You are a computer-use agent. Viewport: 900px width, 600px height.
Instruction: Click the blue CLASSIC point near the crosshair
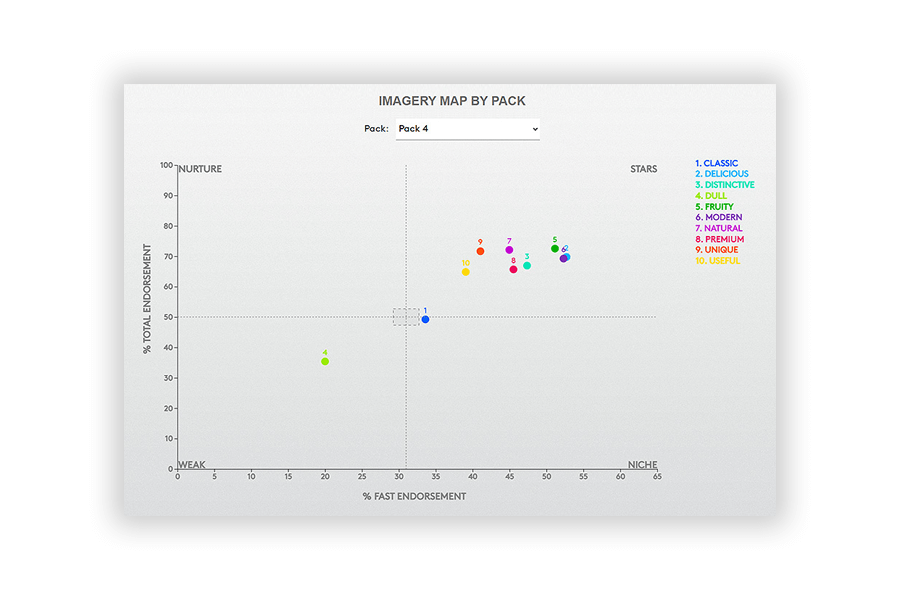[424, 318]
